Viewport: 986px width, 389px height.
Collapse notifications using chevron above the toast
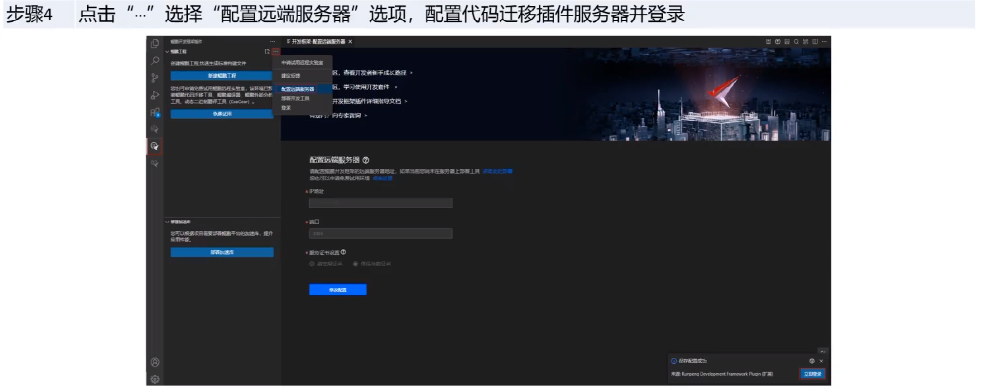[823, 350]
